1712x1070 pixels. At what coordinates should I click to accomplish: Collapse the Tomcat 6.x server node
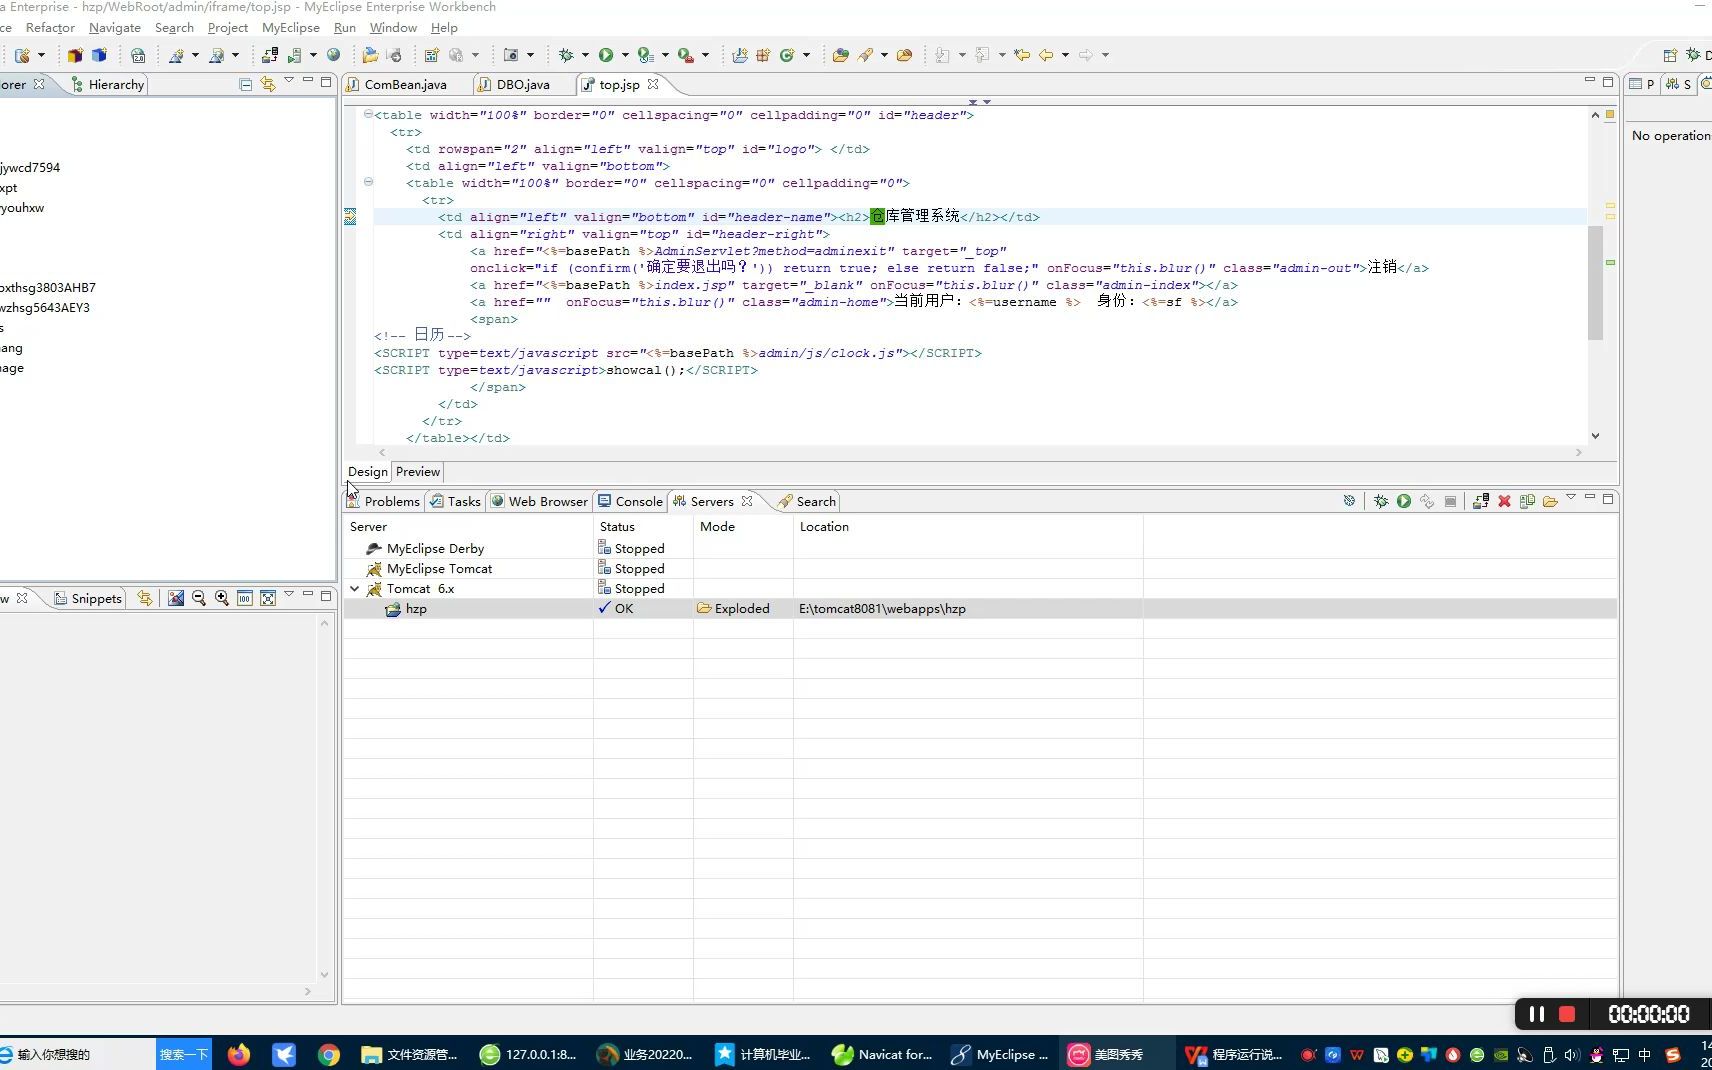pos(354,589)
